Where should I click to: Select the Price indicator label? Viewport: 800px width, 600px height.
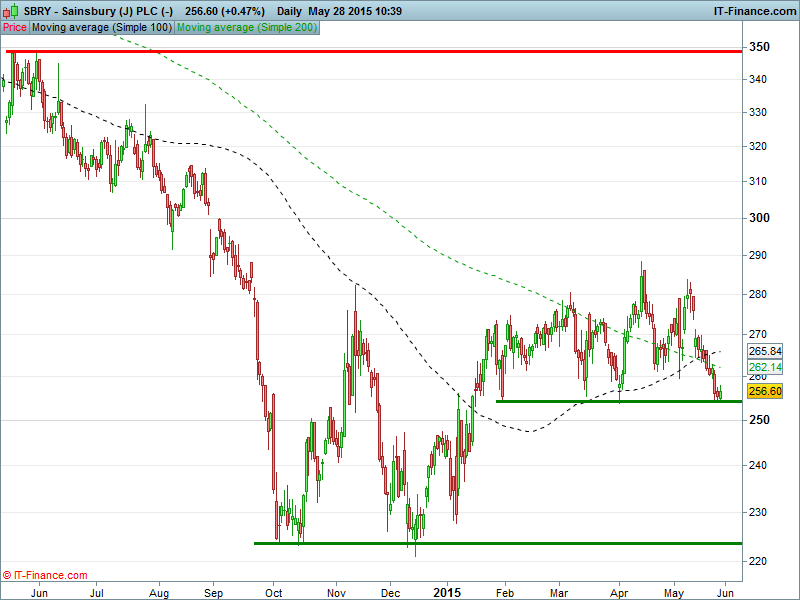pyautogui.click(x=15, y=28)
